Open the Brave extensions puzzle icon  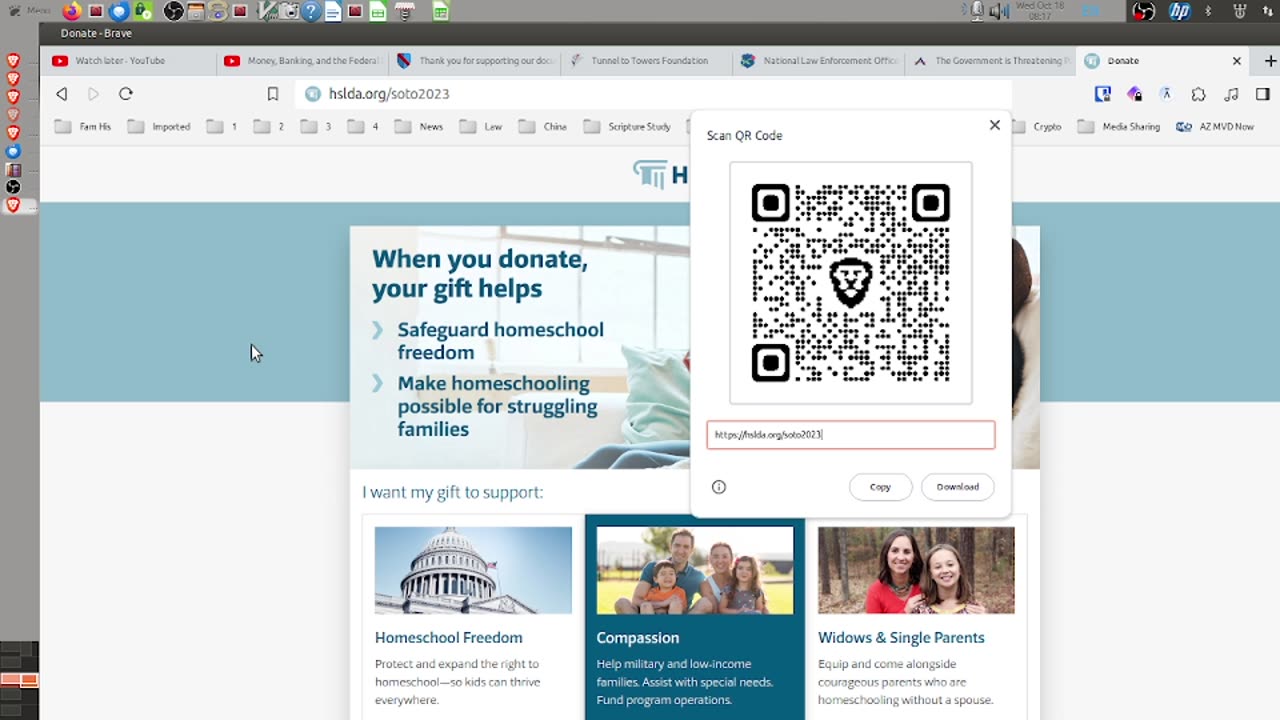[x=1199, y=94]
